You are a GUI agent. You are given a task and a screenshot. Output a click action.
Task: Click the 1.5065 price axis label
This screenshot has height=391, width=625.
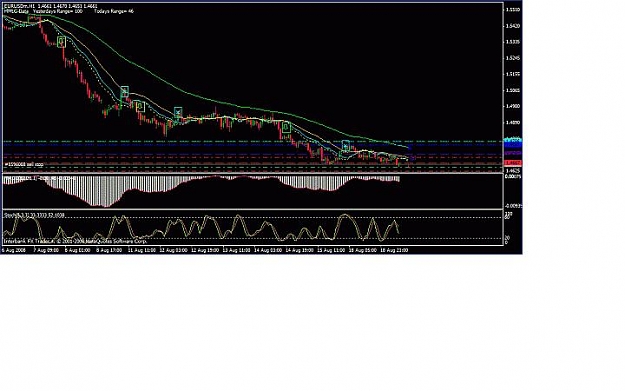click(x=514, y=90)
